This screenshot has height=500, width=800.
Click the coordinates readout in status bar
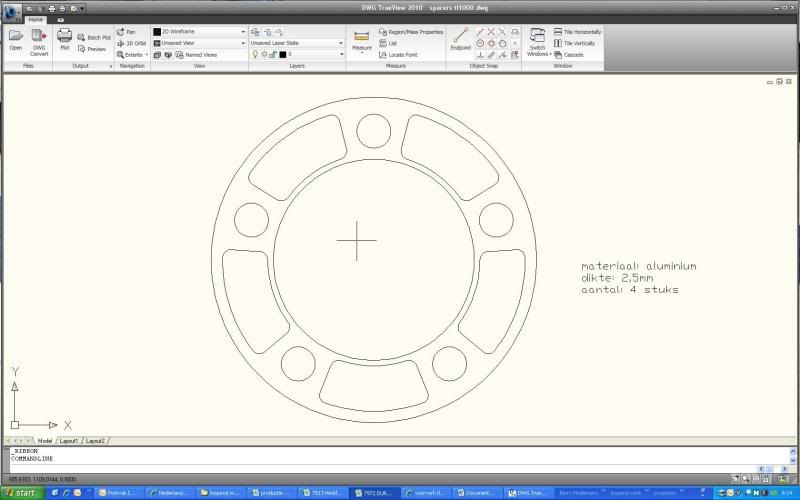[x=42, y=479]
